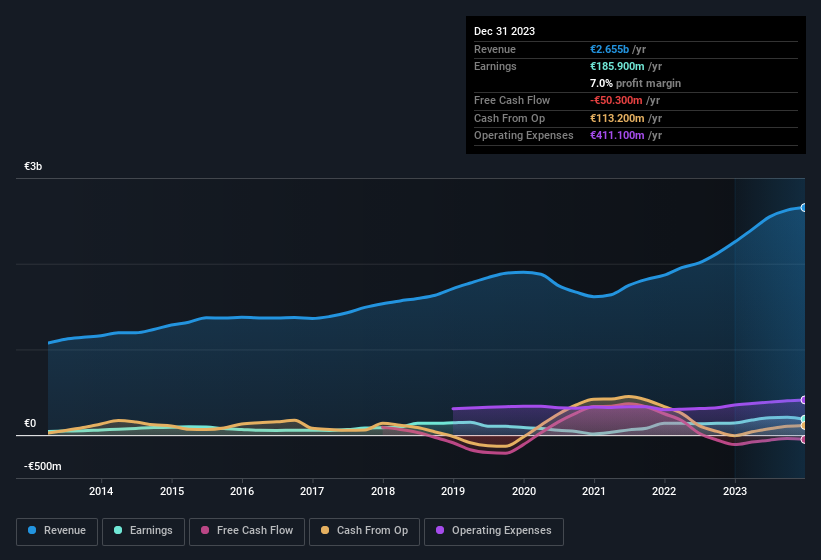Select the 2019 year label on axis
The height and width of the screenshot is (560, 821).
point(453,491)
